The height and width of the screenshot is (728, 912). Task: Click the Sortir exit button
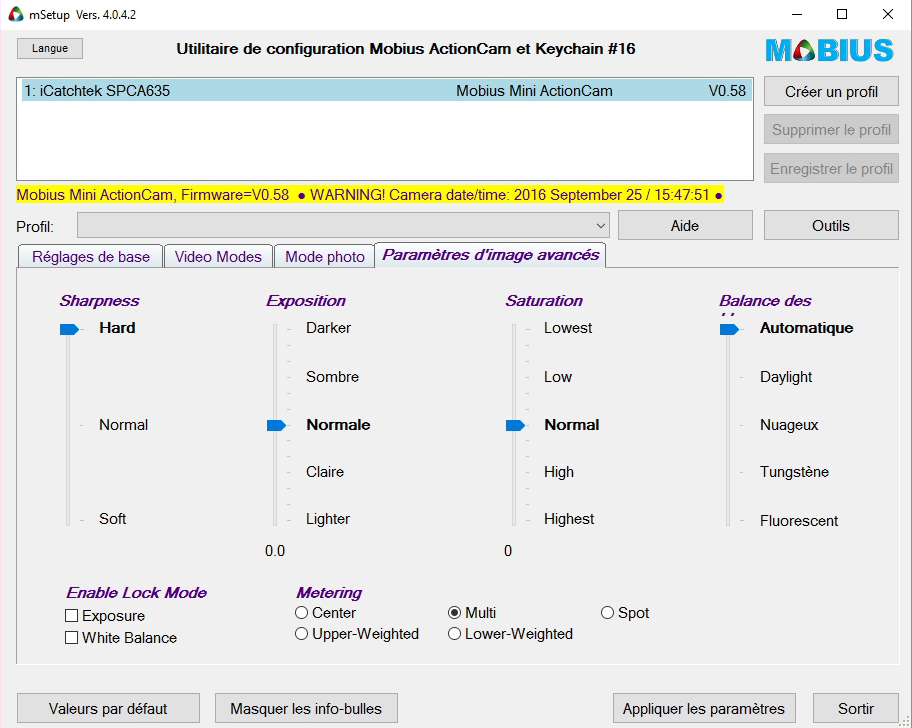click(856, 708)
